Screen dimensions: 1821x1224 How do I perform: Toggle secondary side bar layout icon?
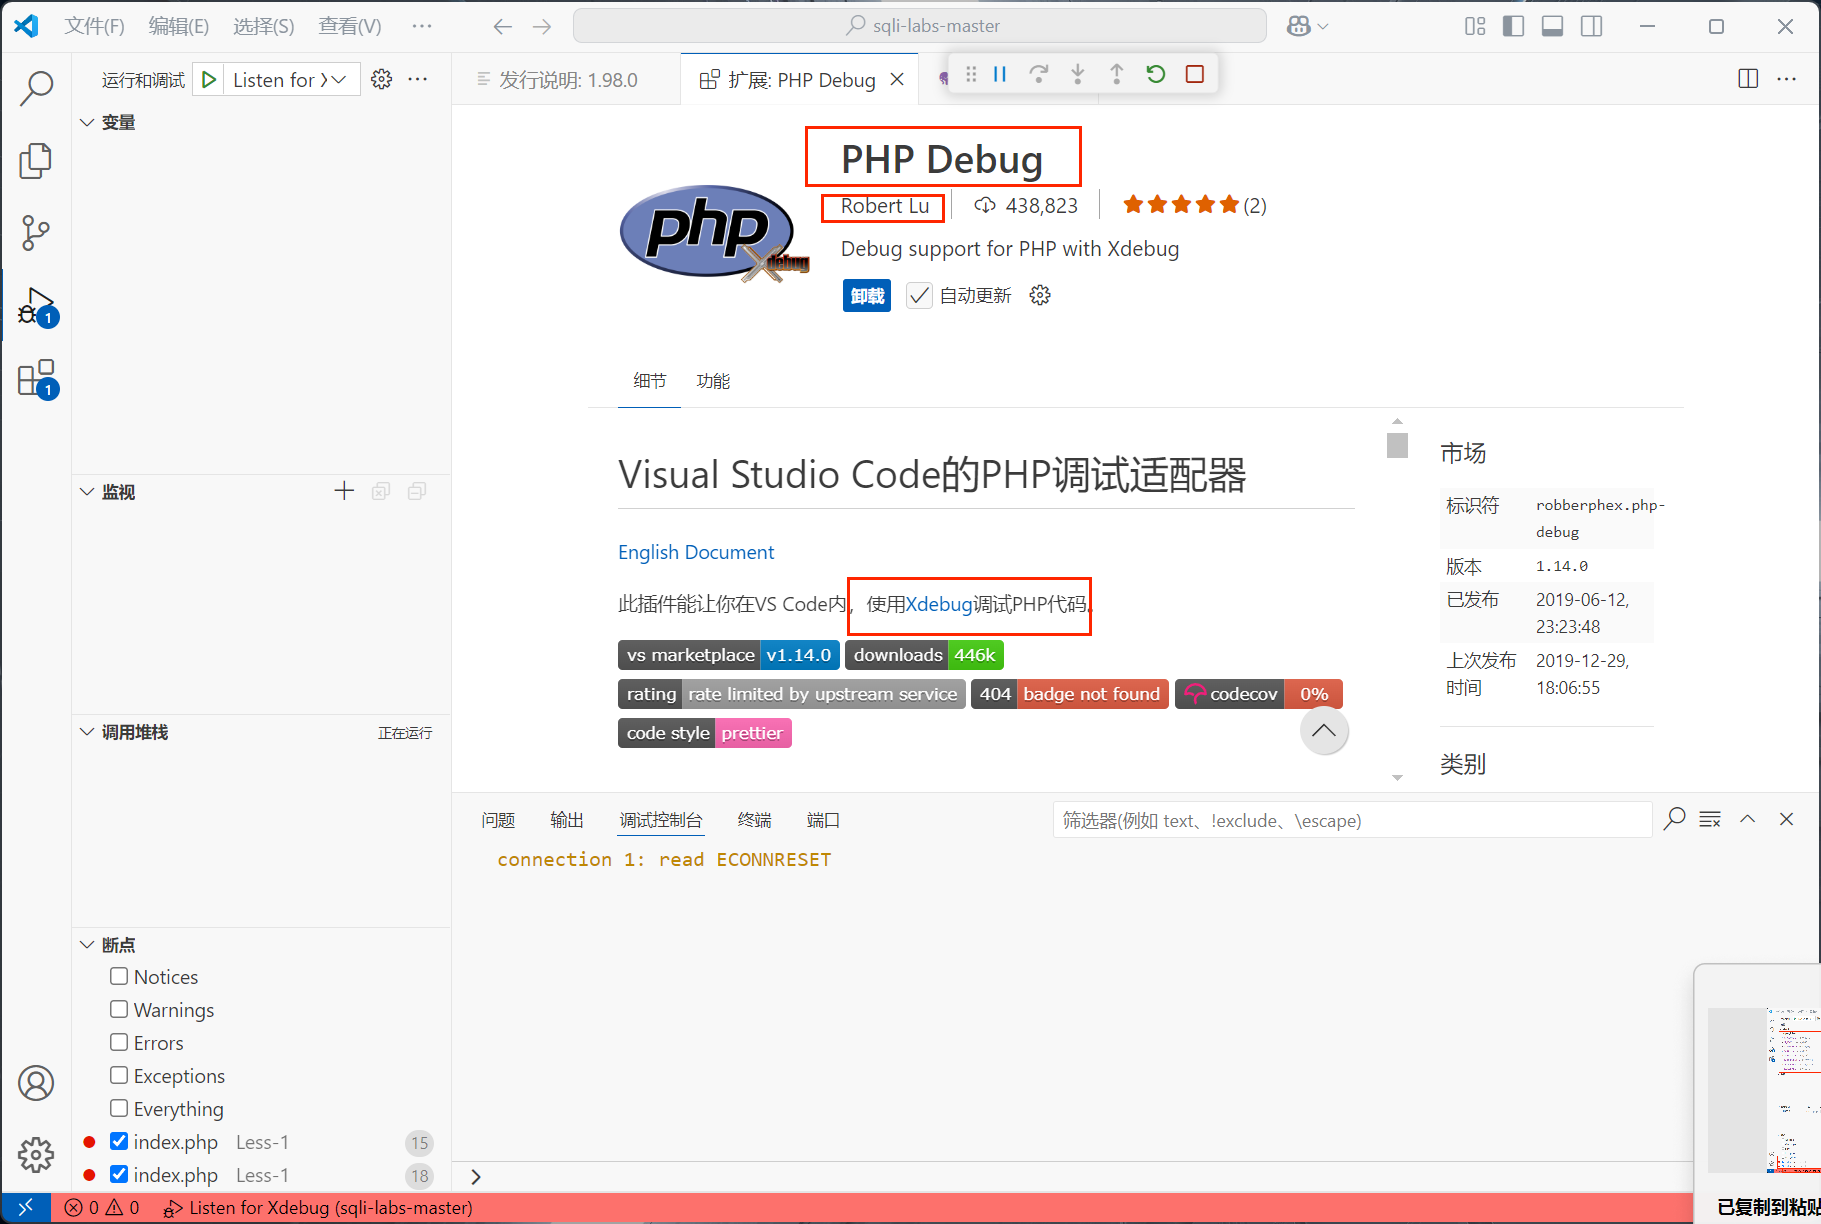pyautogui.click(x=1592, y=27)
